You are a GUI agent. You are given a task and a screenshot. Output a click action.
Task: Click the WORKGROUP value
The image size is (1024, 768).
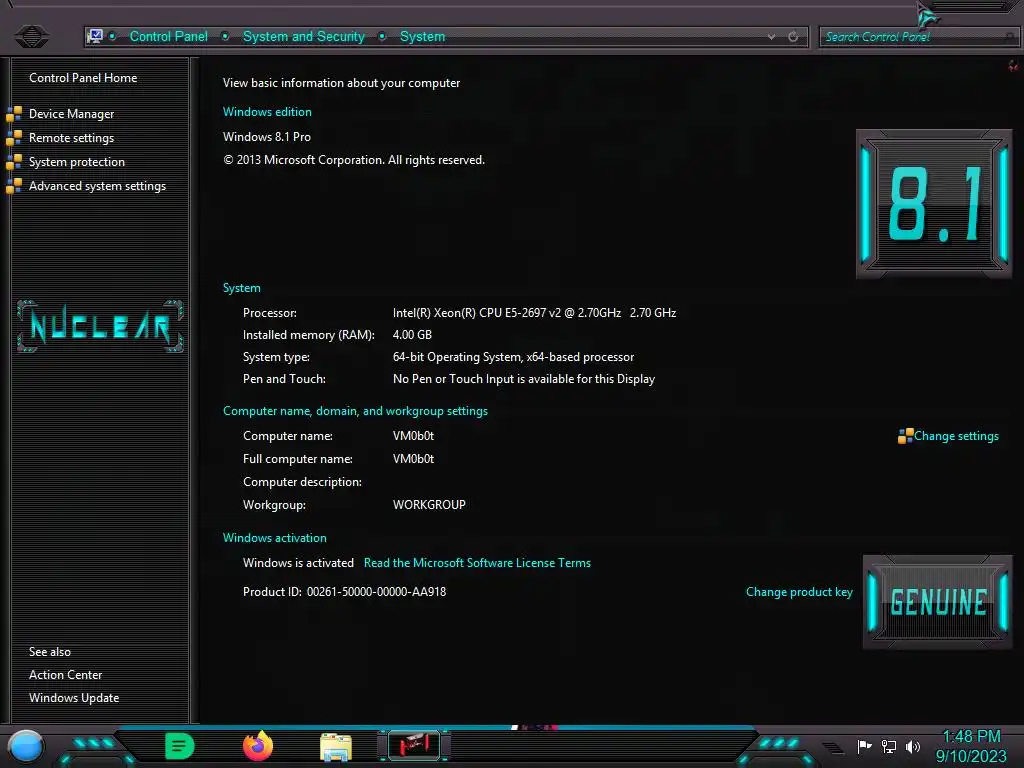429,504
